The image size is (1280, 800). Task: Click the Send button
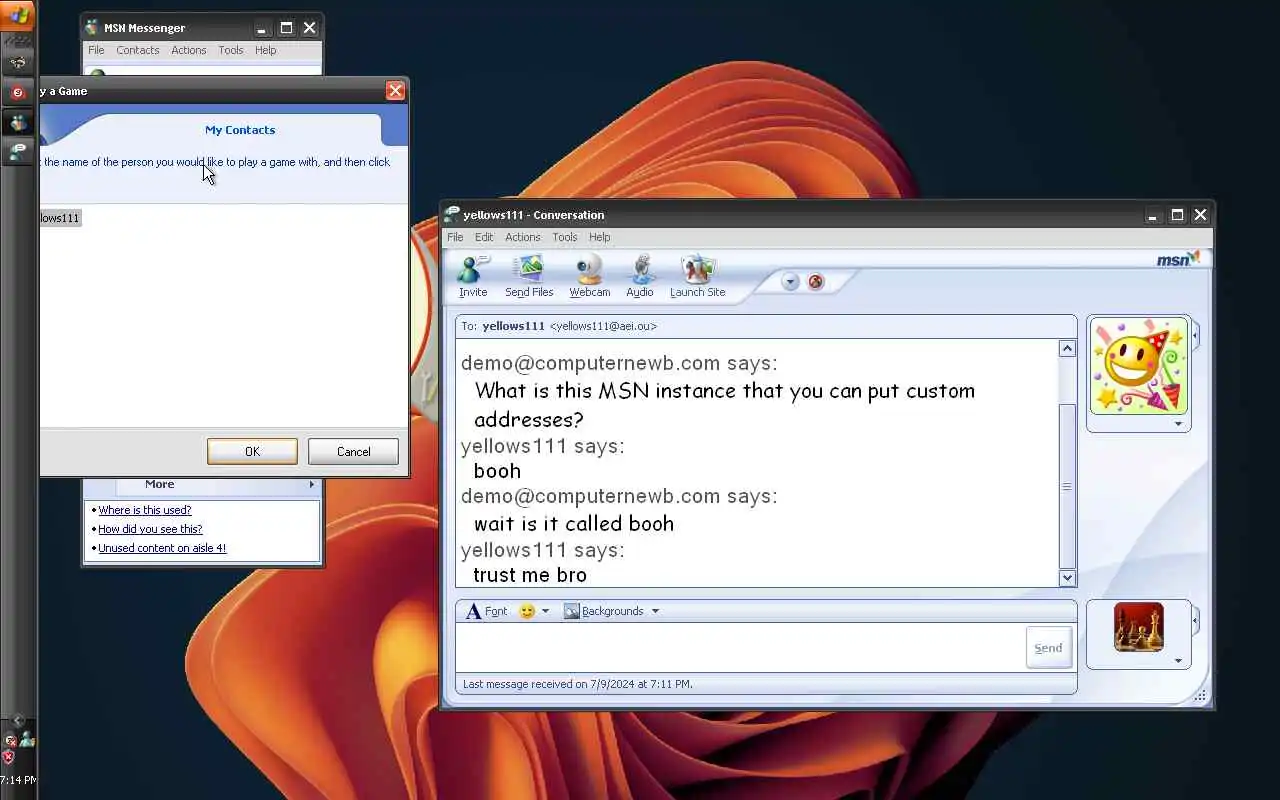(x=1048, y=648)
